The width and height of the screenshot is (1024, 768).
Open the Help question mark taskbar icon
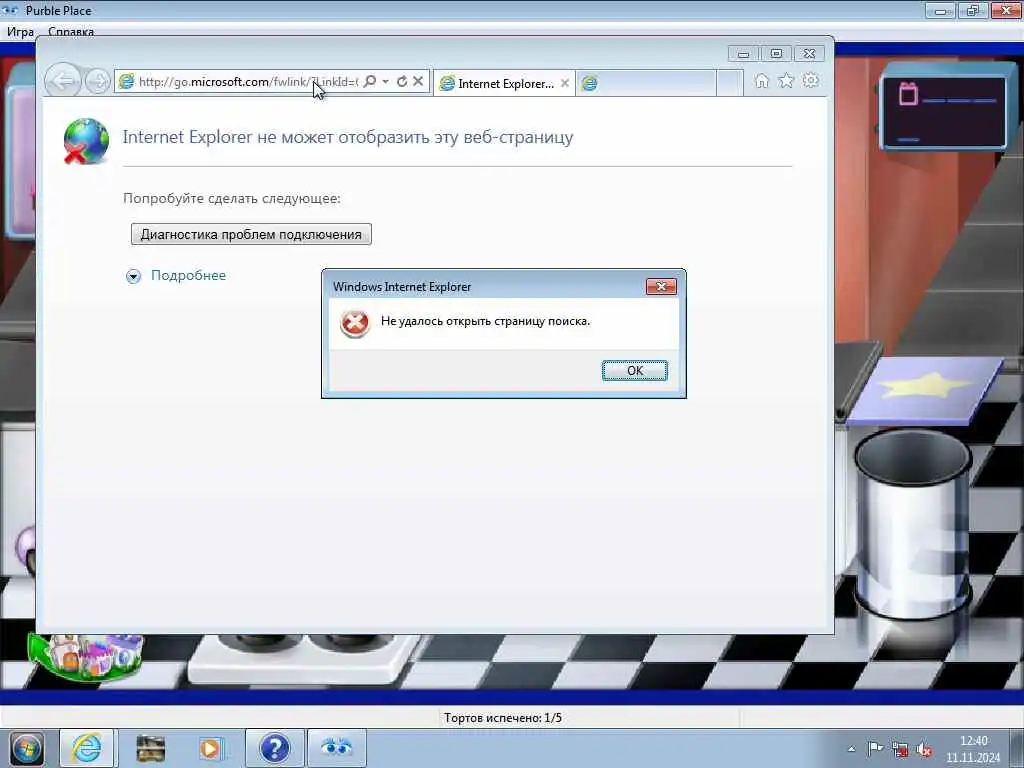pos(274,748)
